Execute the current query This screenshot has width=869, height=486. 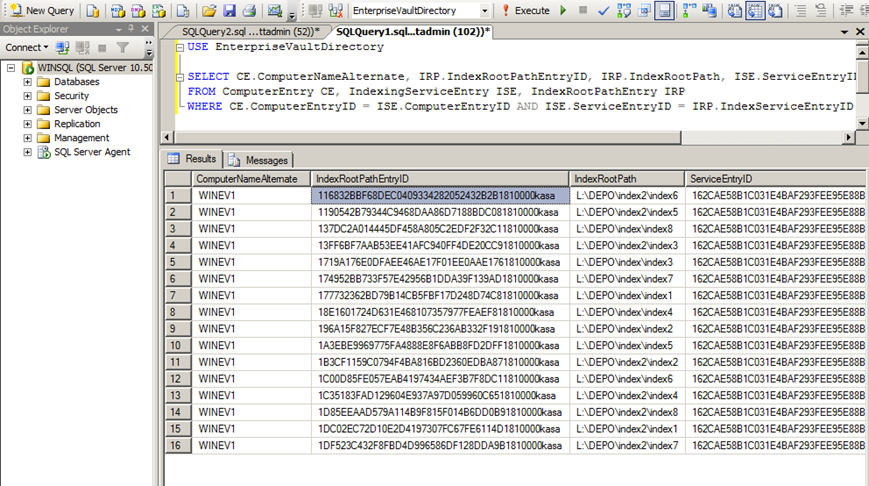(x=525, y=10)
